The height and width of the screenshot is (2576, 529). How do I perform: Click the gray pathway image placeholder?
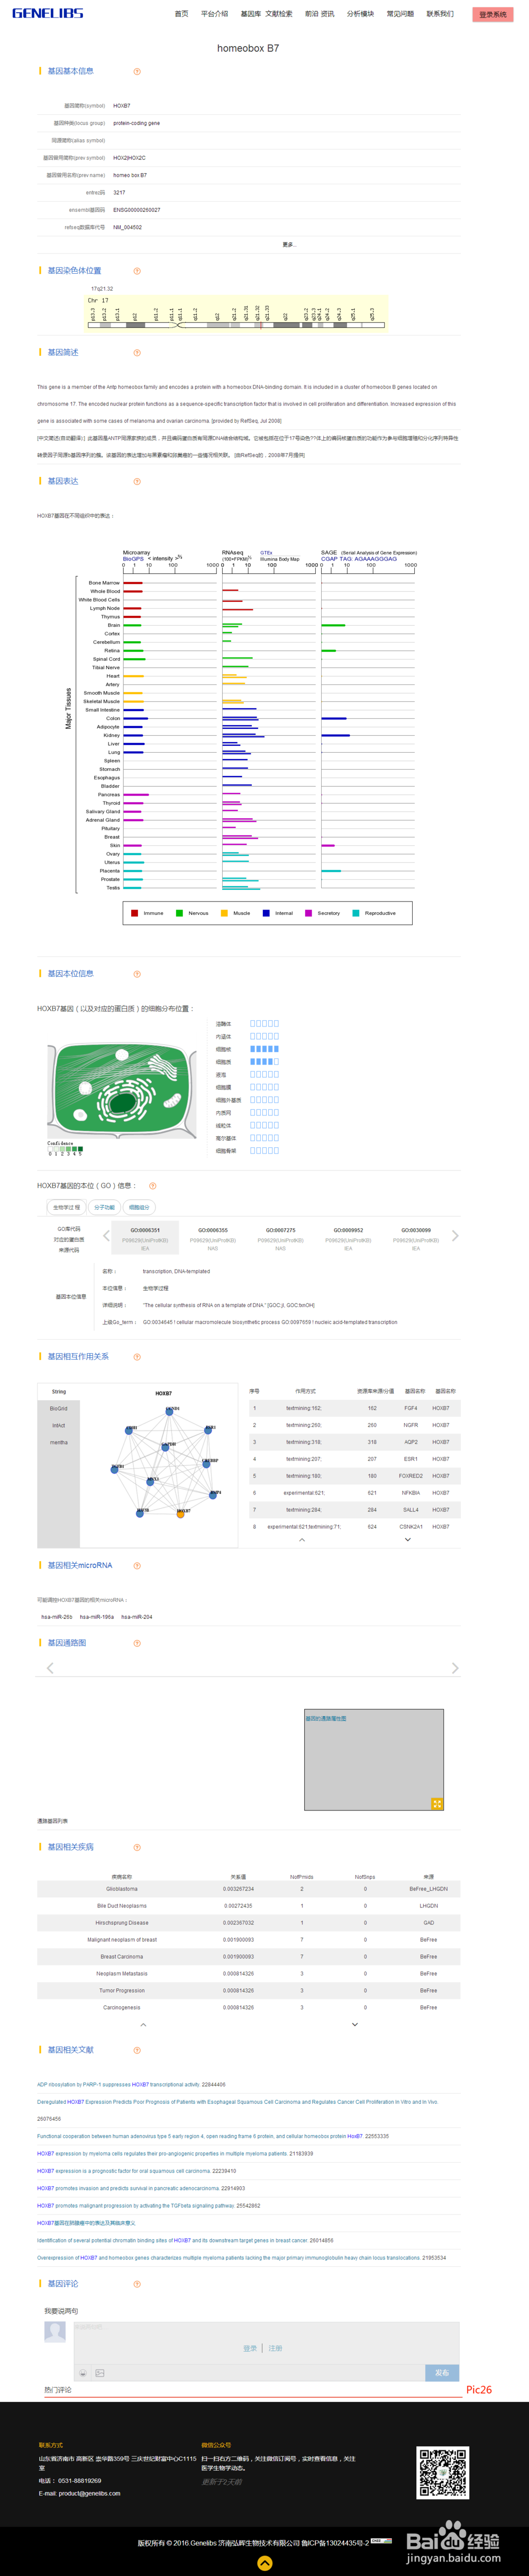(x=374, y=1760)
